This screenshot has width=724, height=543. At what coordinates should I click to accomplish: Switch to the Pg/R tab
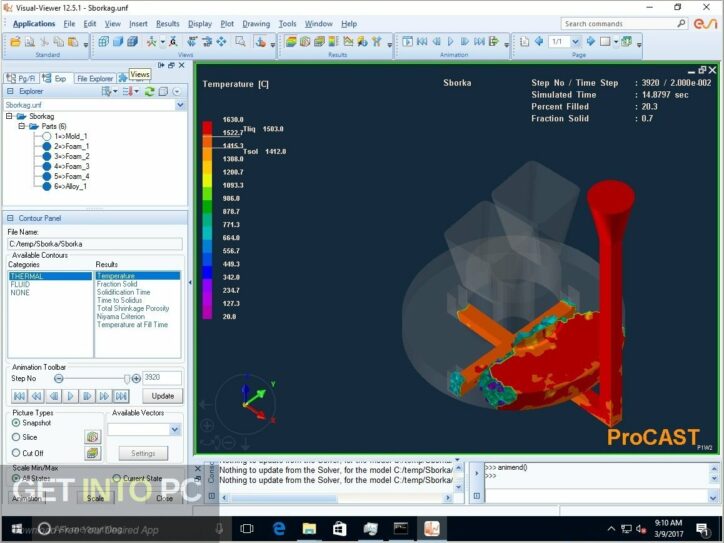[21, 78]
